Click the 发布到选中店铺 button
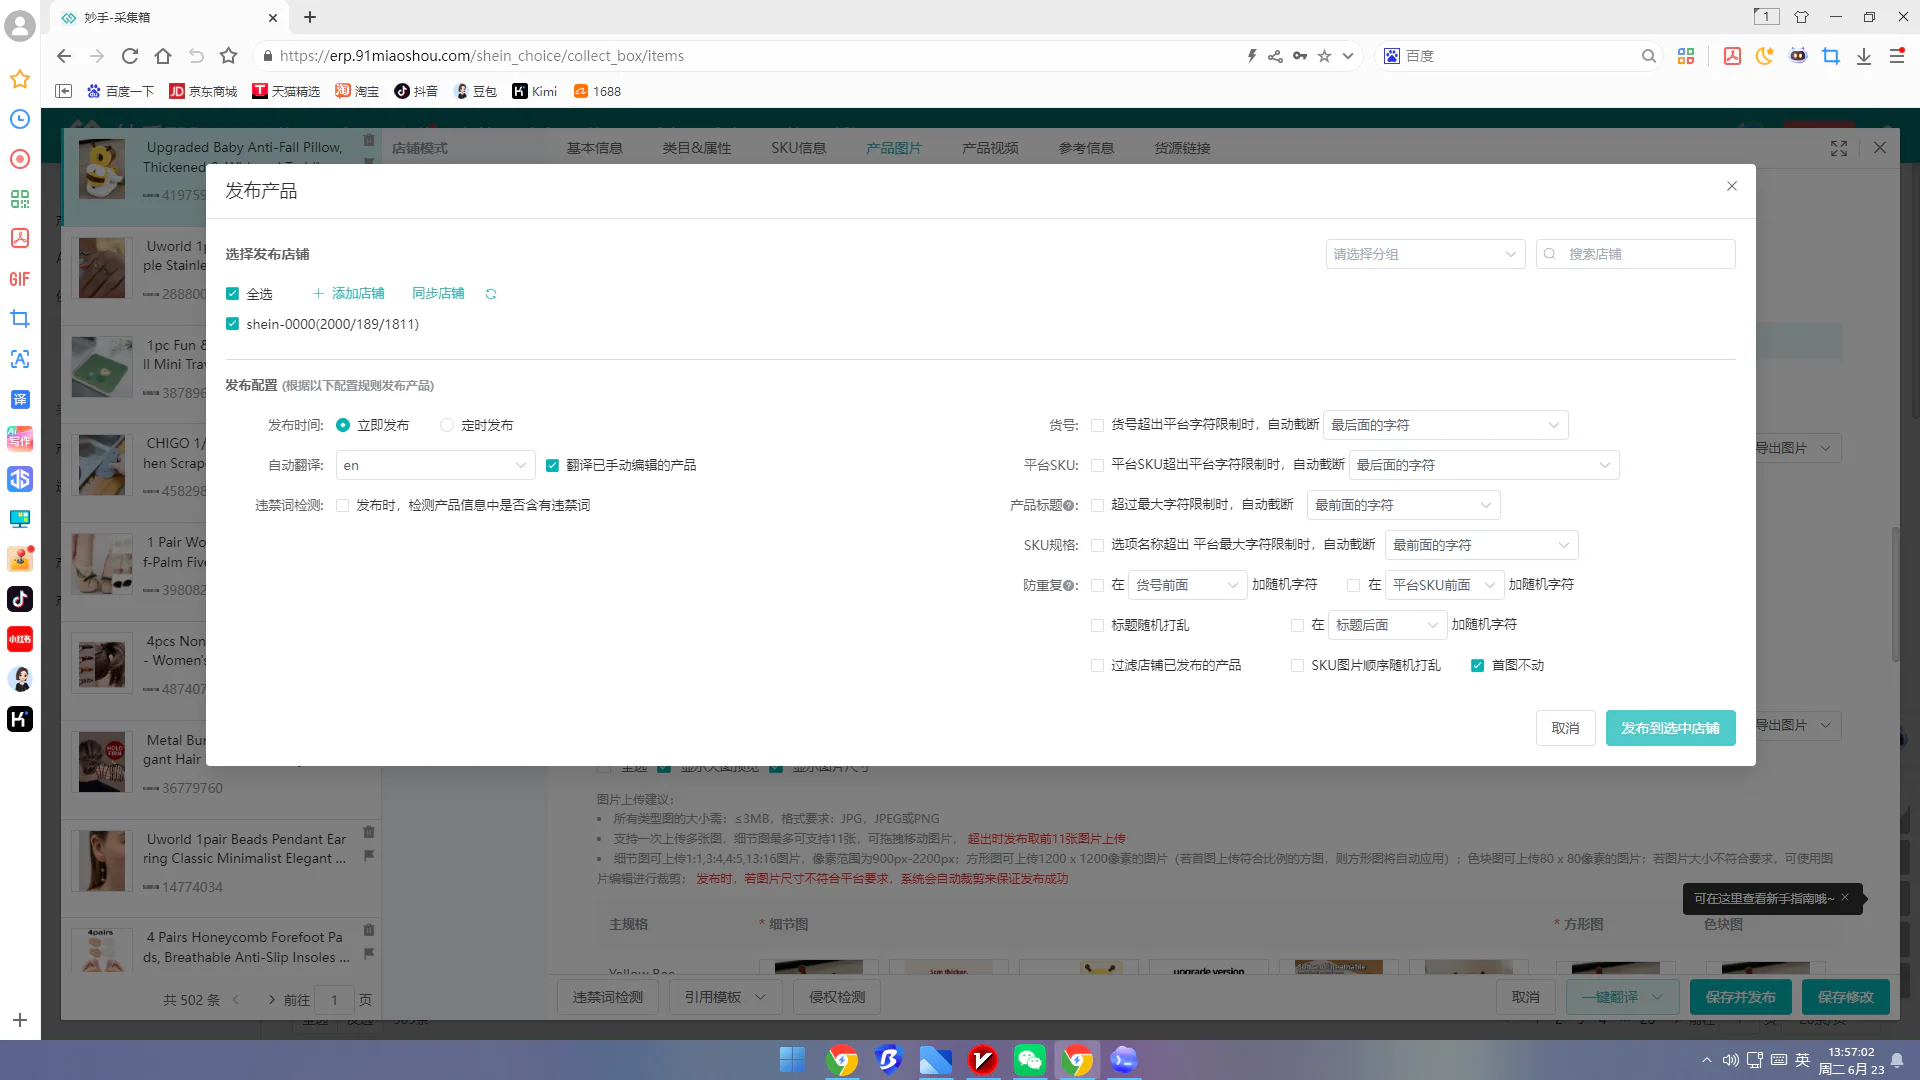Screen dimensions: 1920x1080 click(x=1670, y=728)
